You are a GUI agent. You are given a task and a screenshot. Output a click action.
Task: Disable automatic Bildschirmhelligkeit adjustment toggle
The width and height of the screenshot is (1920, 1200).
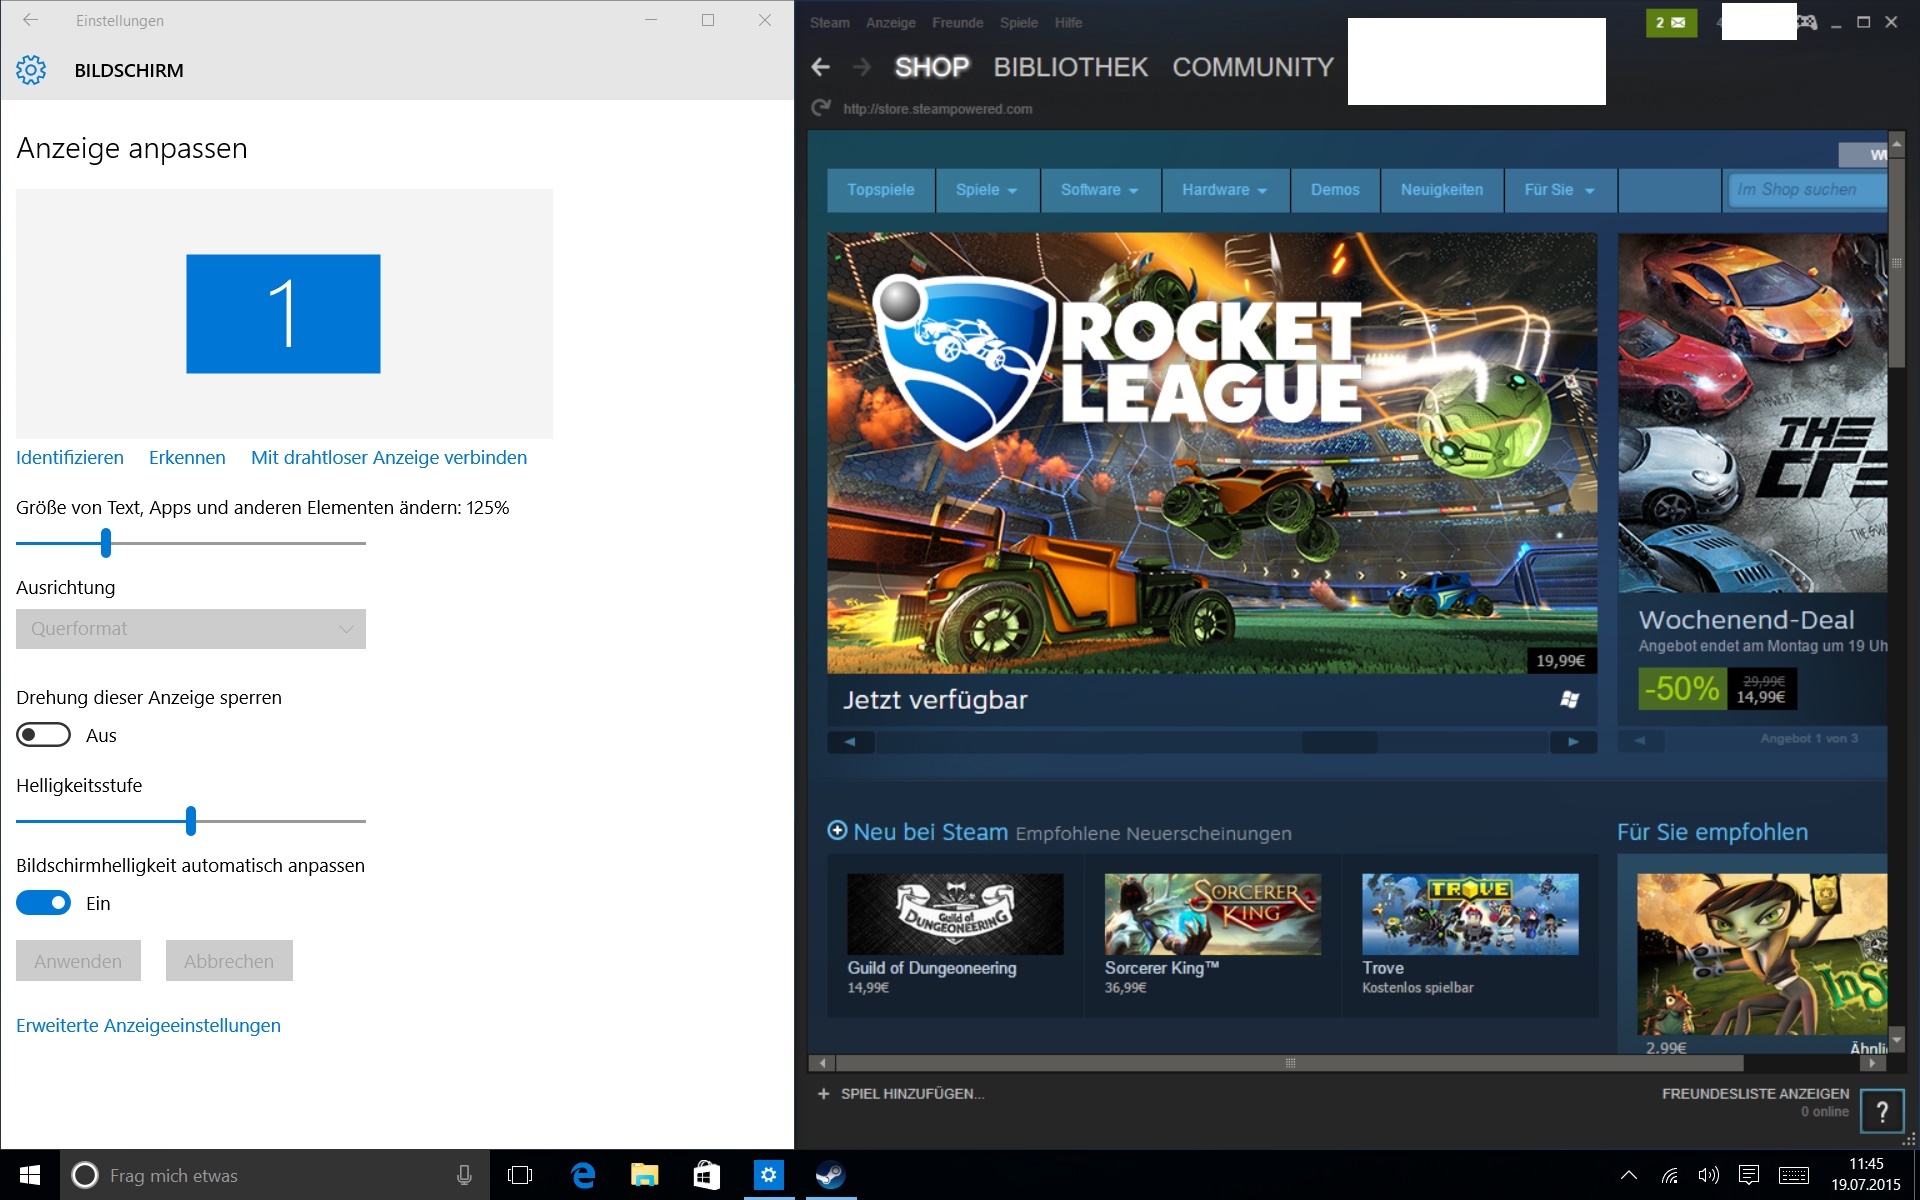click(44, 903)
